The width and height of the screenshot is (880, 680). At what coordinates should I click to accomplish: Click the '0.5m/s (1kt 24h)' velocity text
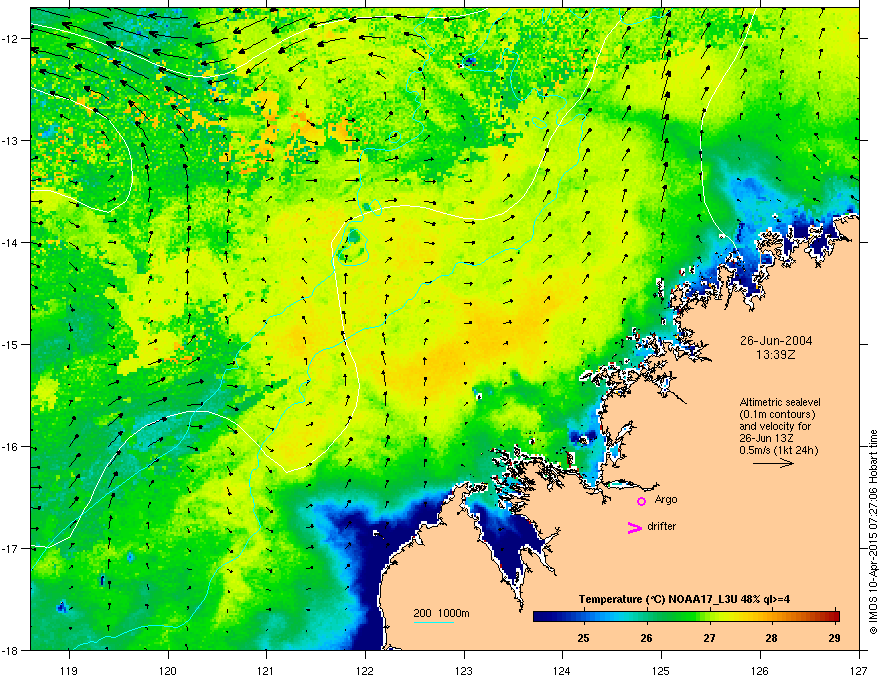[x=779, y=450]
